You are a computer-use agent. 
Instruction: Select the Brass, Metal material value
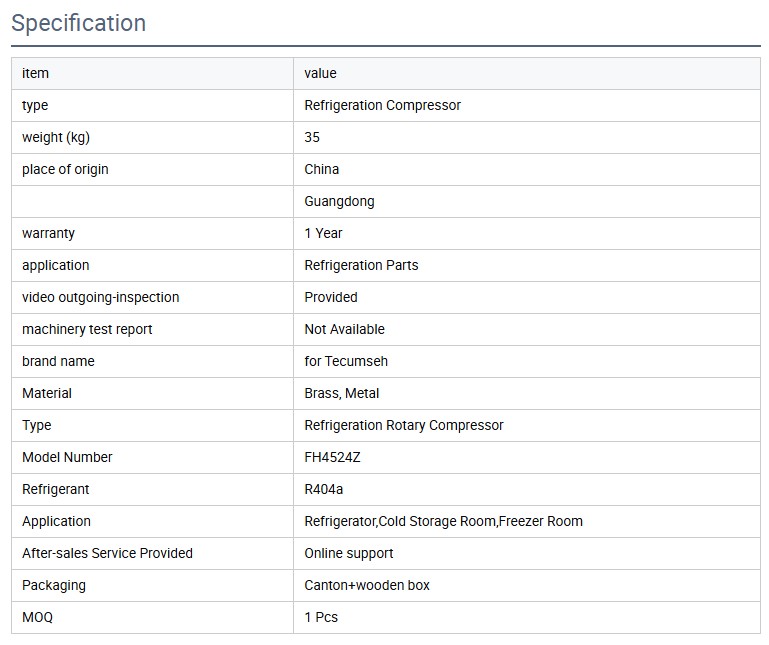pos(341,393)
